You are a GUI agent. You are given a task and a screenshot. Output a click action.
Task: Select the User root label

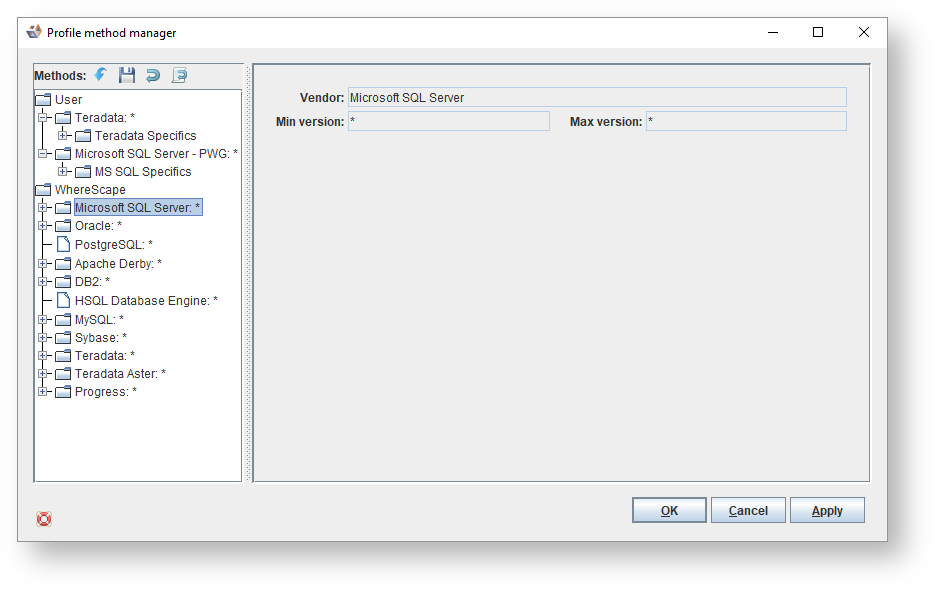pos(68,100)
